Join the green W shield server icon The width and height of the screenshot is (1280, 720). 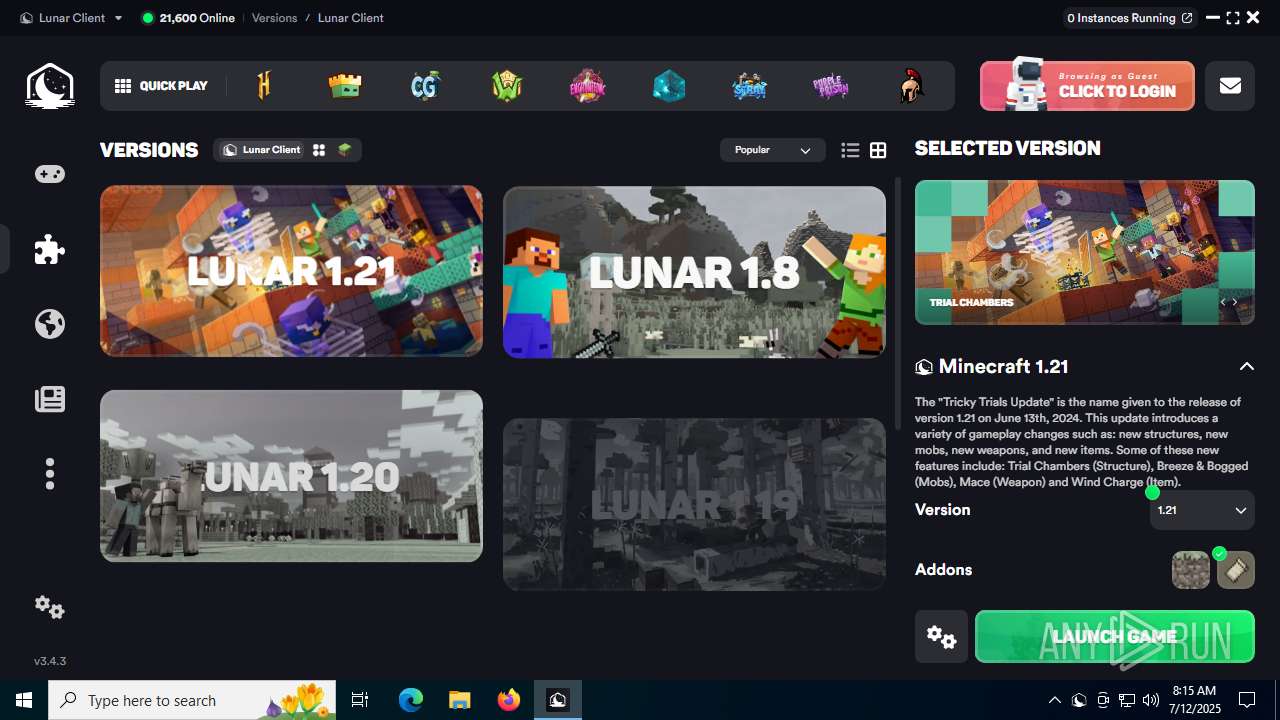coord(507,86)
